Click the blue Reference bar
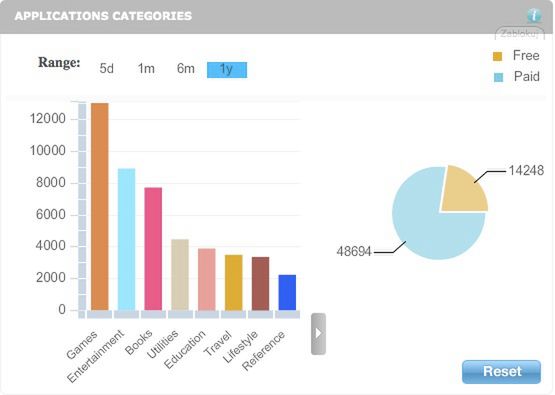This screenshot has height=395, width=555. (287, 293)
